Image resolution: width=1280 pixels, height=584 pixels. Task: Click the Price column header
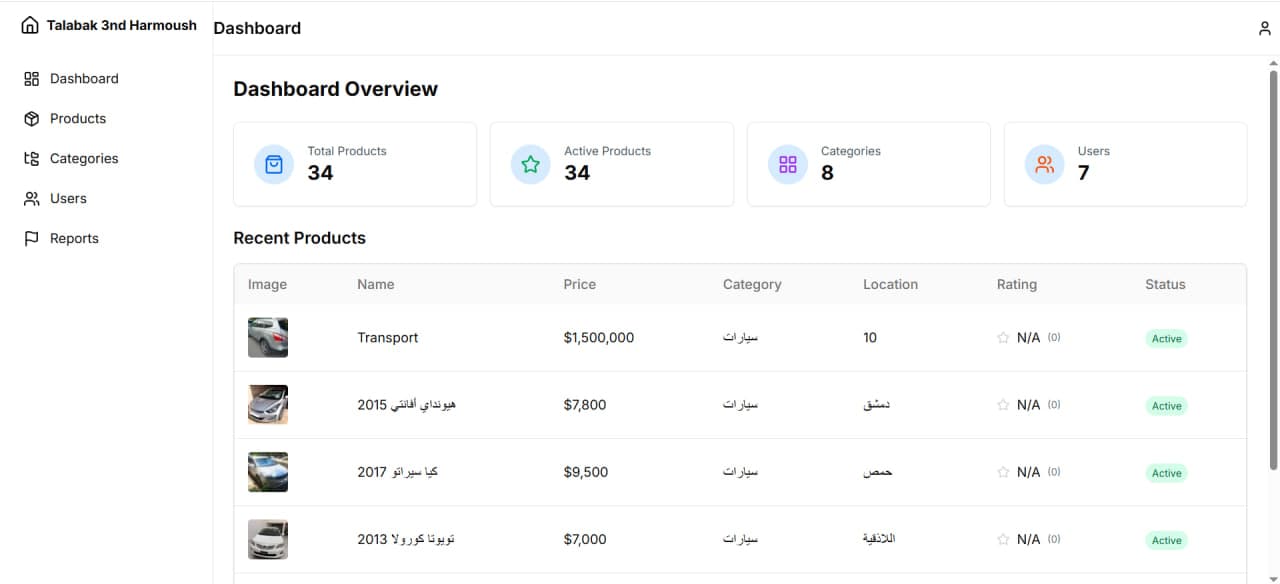(580, 284)
